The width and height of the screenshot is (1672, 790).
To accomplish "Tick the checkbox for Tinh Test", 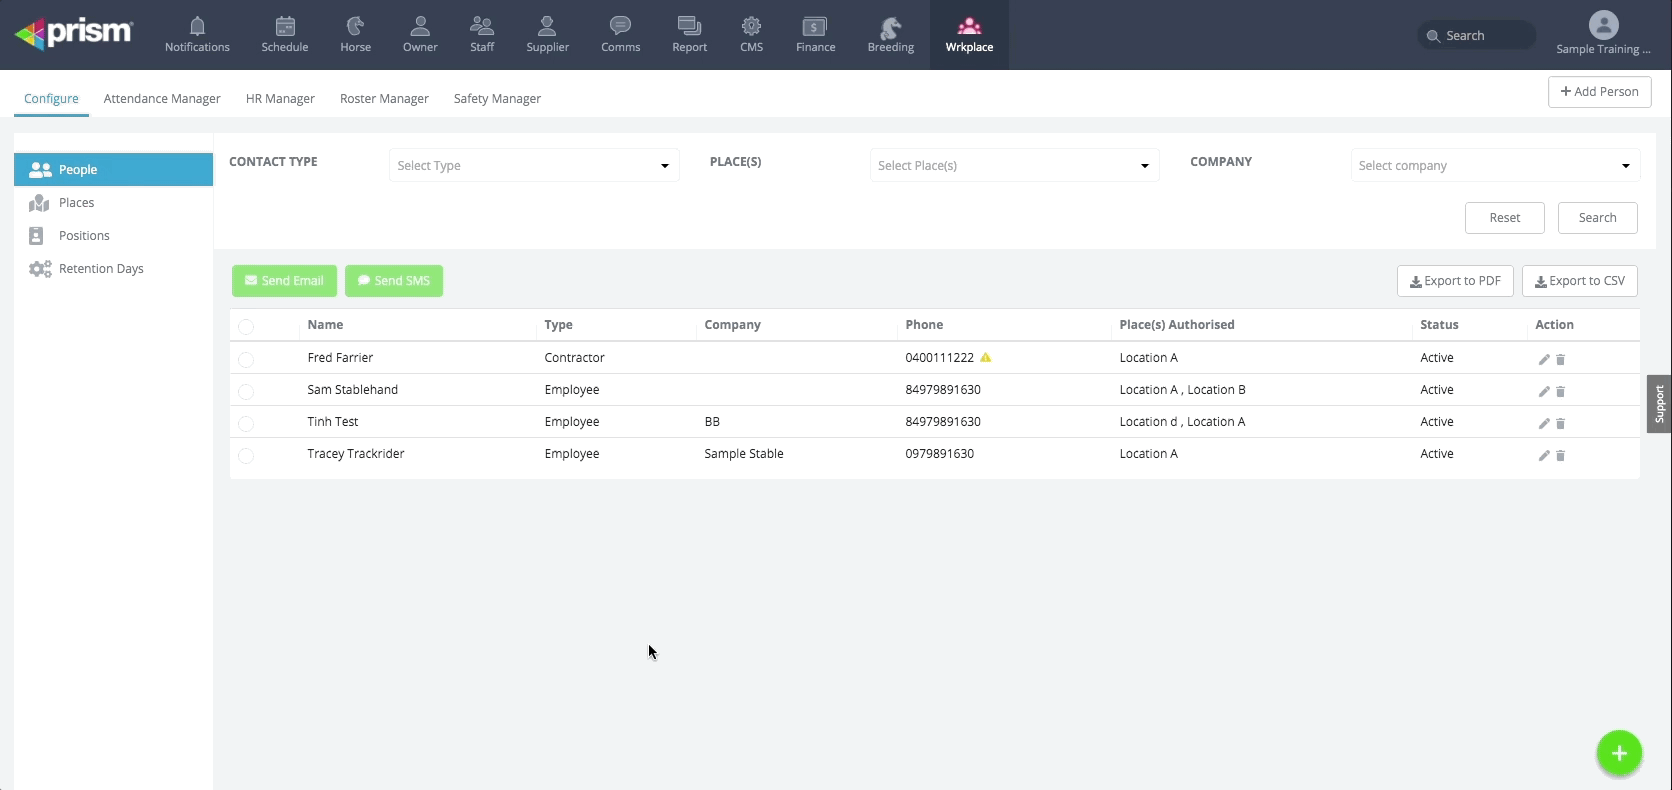I will [x=246, y=423].
